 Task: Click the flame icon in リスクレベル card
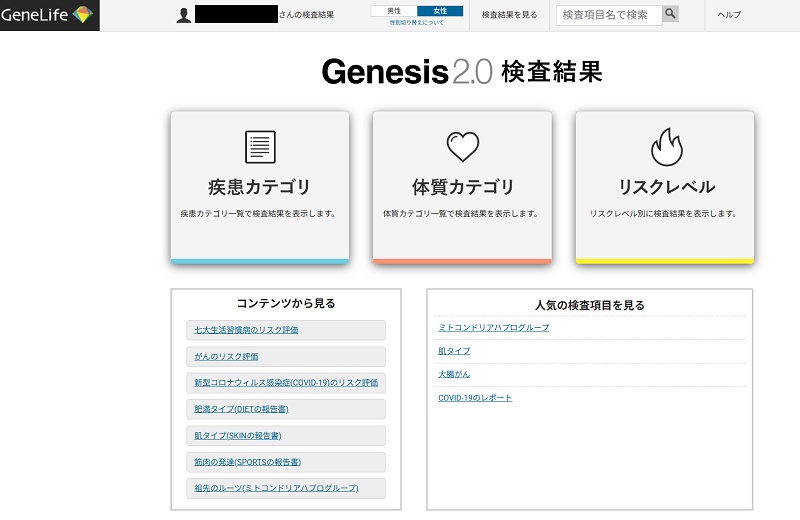click(x=666, y=147)
